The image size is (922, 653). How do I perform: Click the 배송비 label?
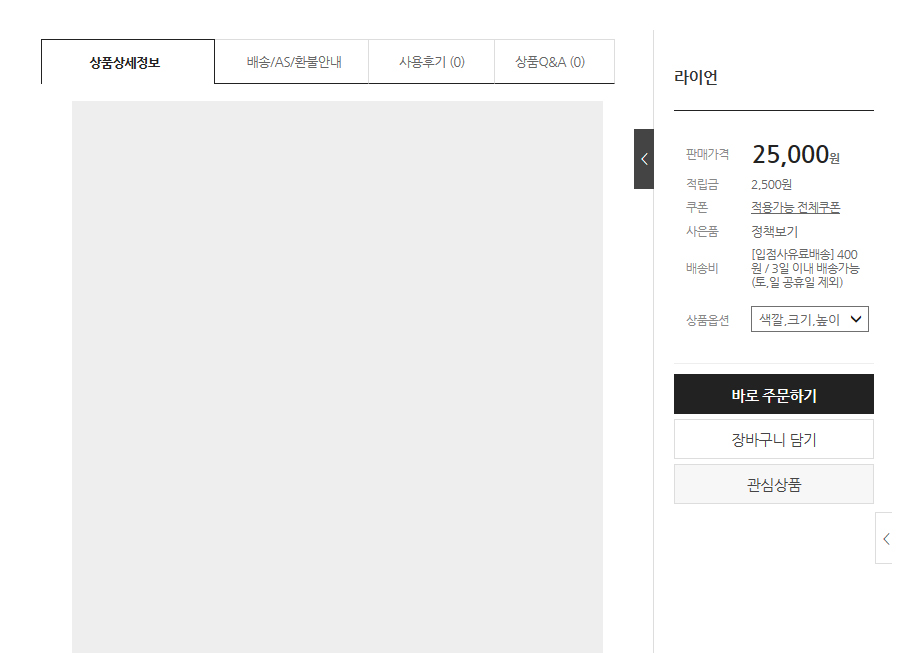(701, 268)
